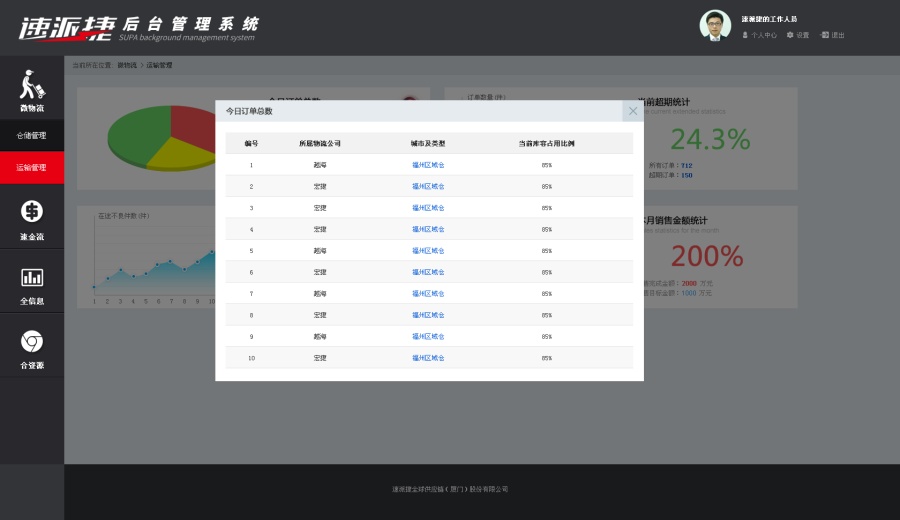Open the 福州区域仓 link in row 8
The width and height of the screenshot is (900, 520).
tap(428, 315)
